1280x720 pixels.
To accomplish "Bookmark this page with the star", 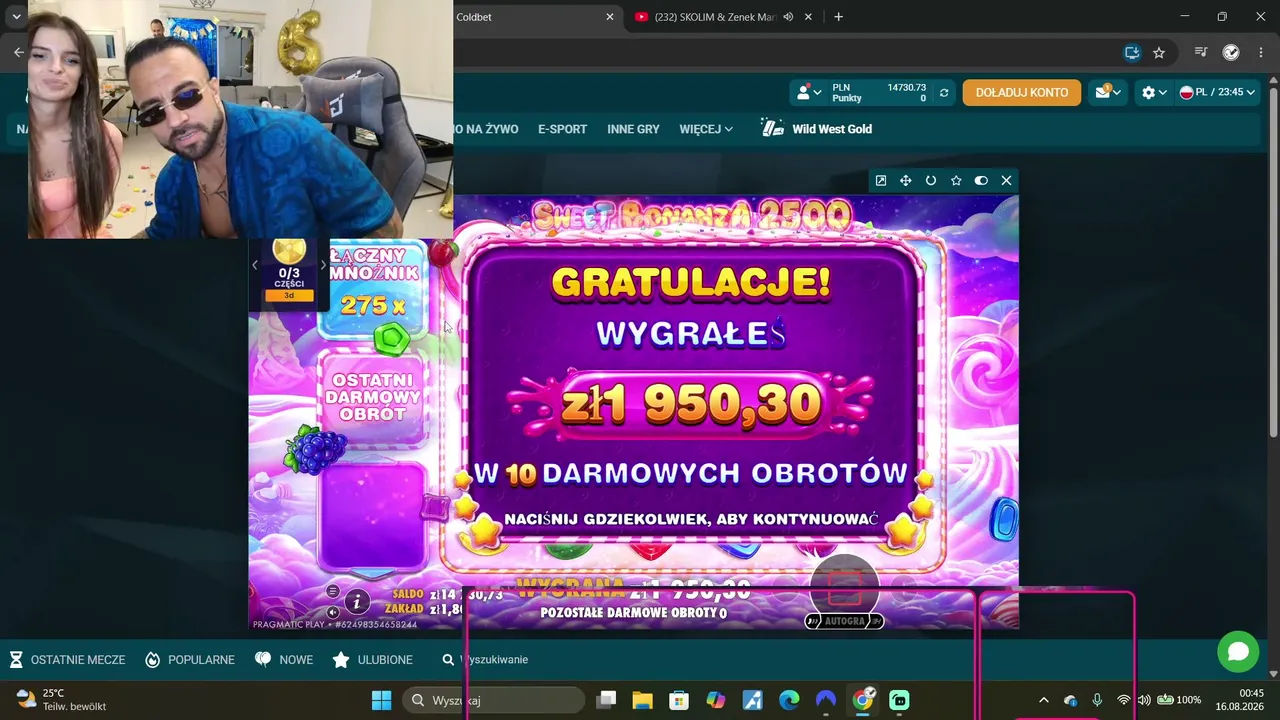I will tap(1159, 53).
